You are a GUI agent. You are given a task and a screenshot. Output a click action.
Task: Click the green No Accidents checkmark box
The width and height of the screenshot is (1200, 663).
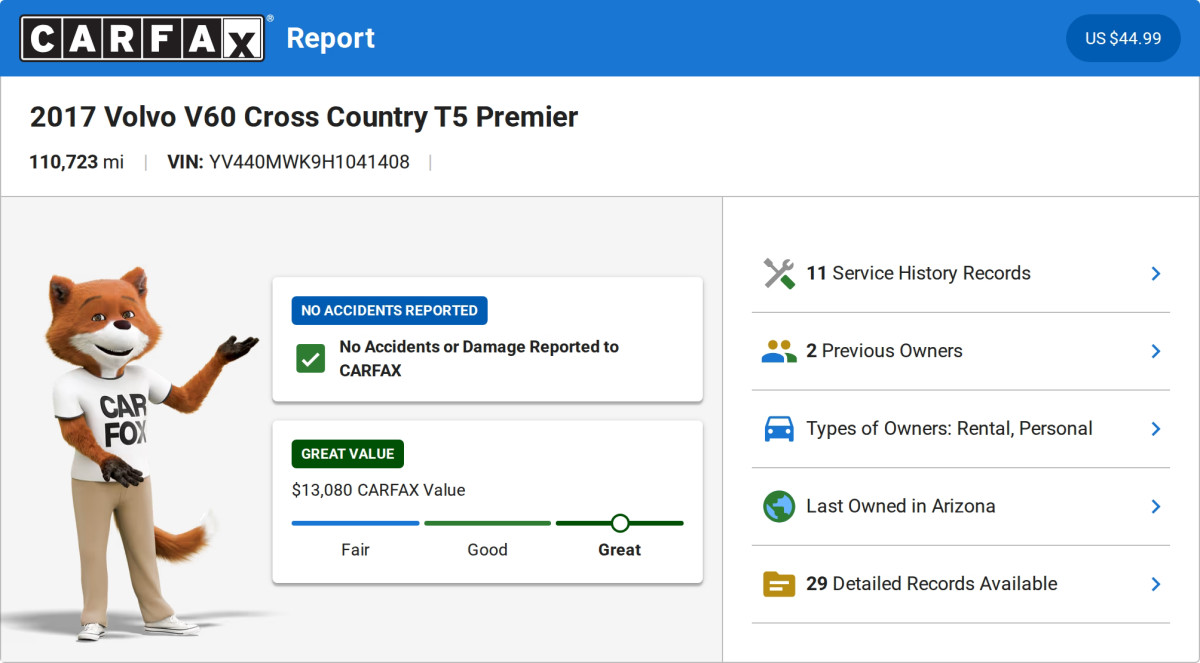[x=310, y=358]
